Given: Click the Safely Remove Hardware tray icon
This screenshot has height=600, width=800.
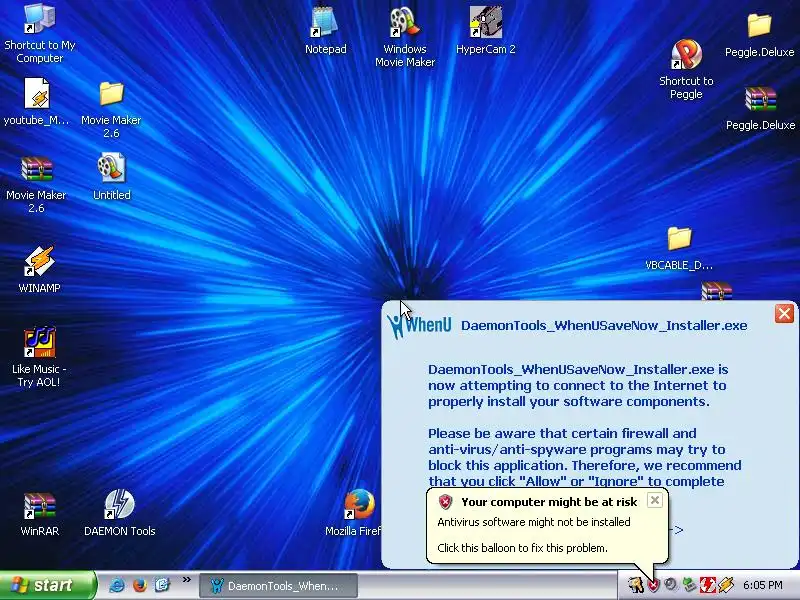Looking at the screenshot, I should (x=689, y=585).
